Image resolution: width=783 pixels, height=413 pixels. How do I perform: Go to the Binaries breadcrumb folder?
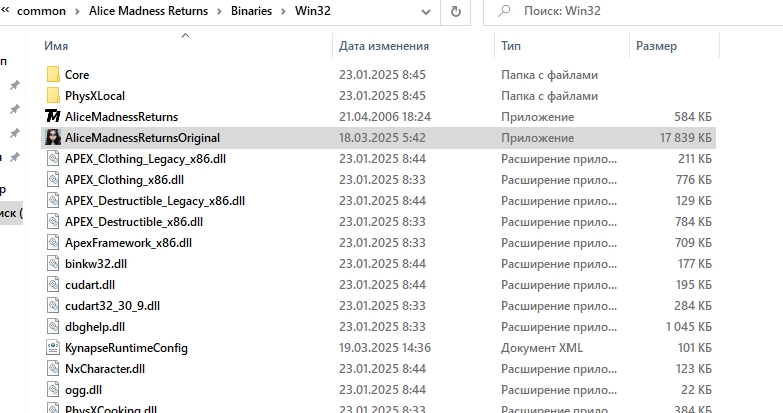click(x=251, y=11)
